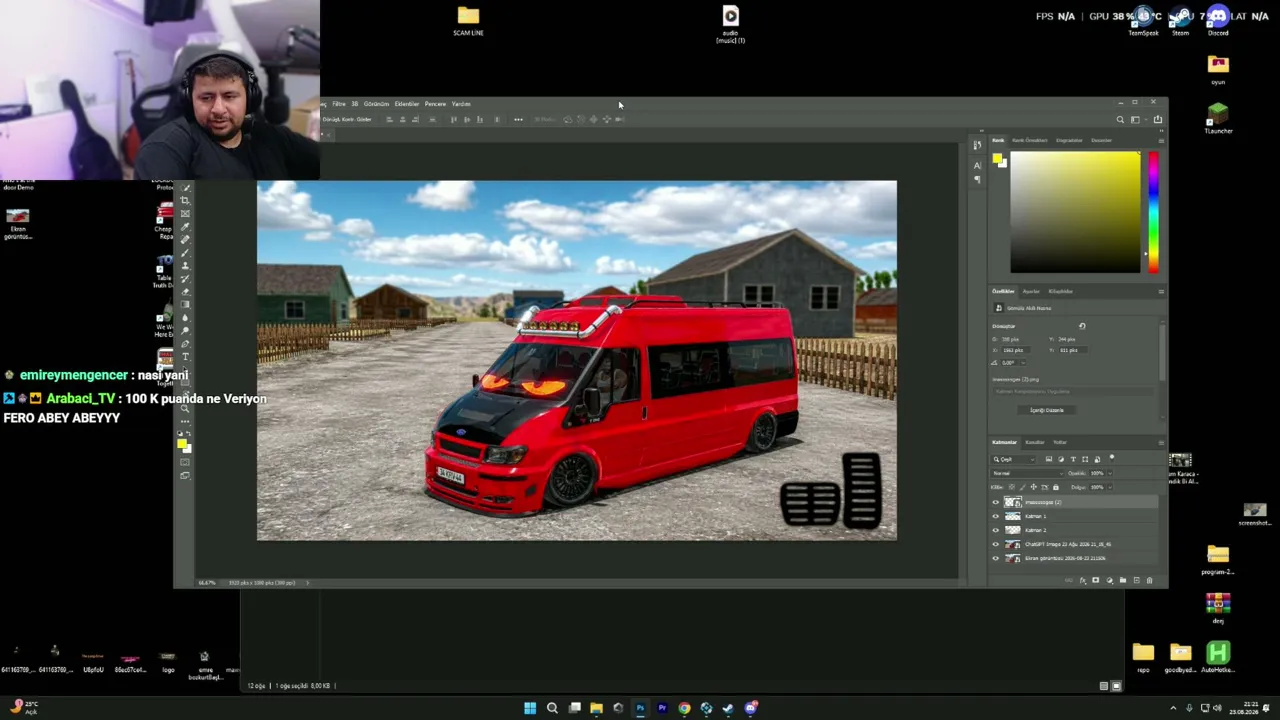This screenshot has width=1280, height=720.
Task: Toggle lock transparent pixels
Action: pos(1013,487)
